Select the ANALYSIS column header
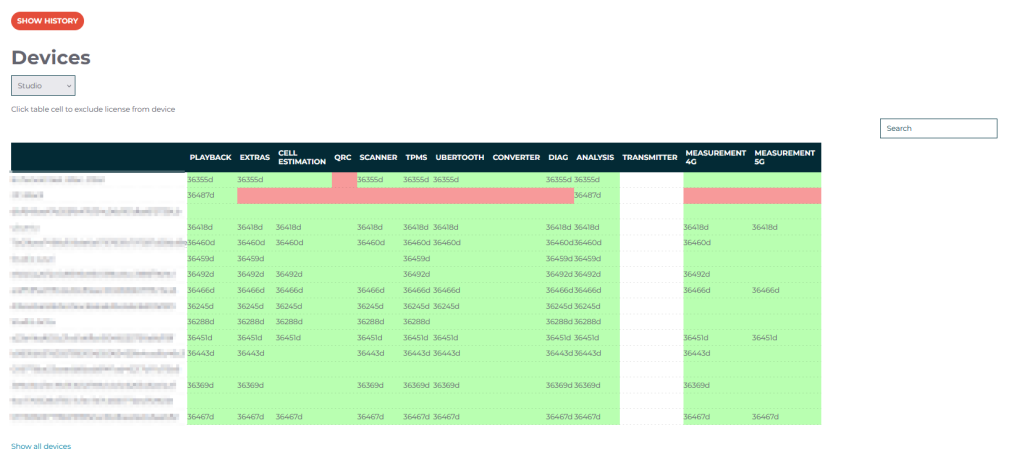1024x465 pixels. pyautogui.click(x=595, y=157)
